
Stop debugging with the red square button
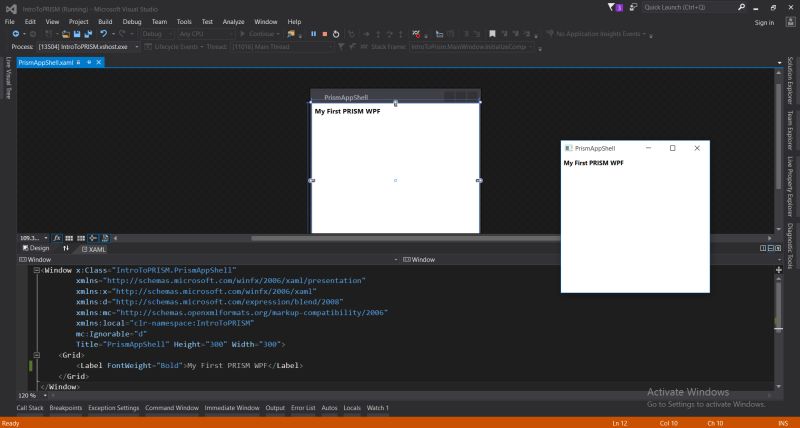click(323, 34)
